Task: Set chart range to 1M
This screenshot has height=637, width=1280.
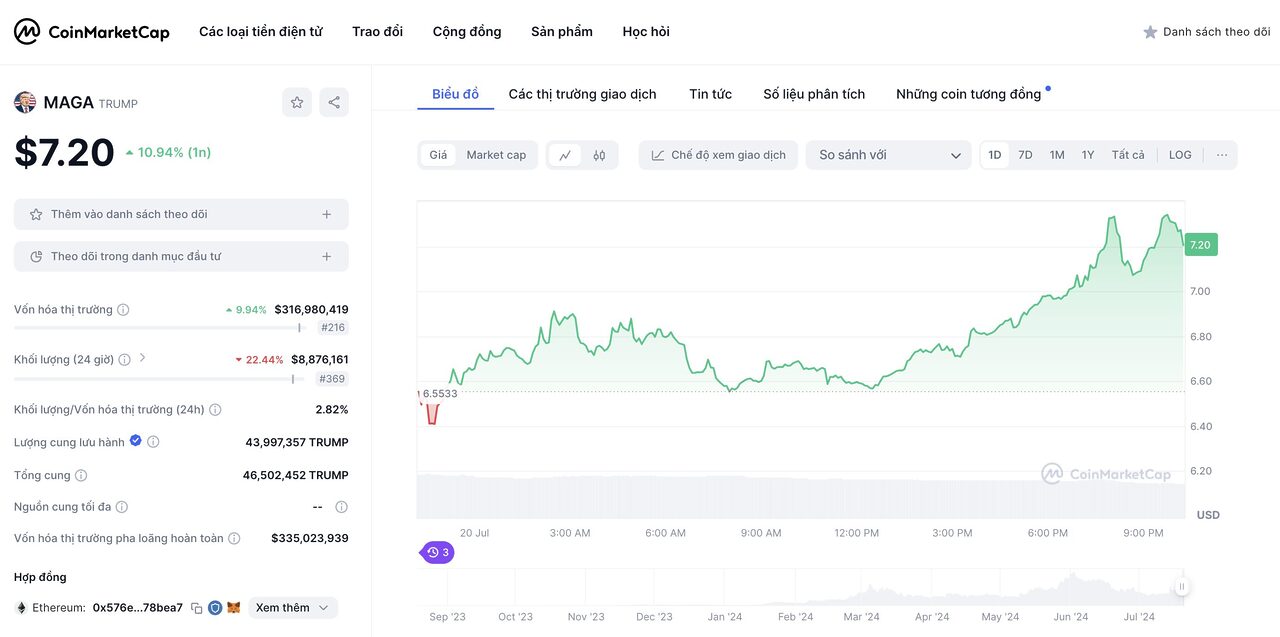Action: point(1057,155)
